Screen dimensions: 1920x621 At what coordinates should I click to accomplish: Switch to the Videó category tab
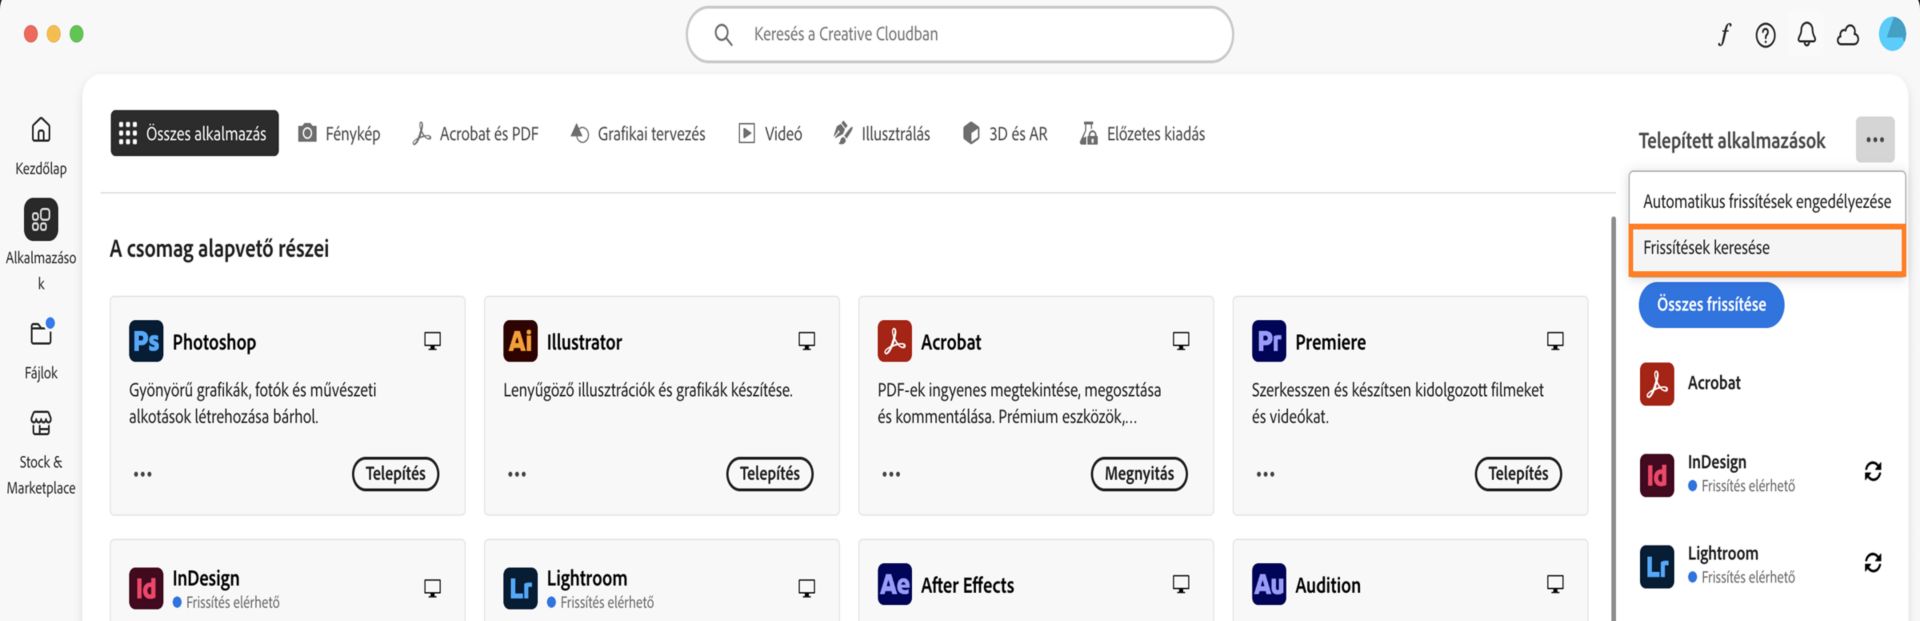tap(769, 133)
